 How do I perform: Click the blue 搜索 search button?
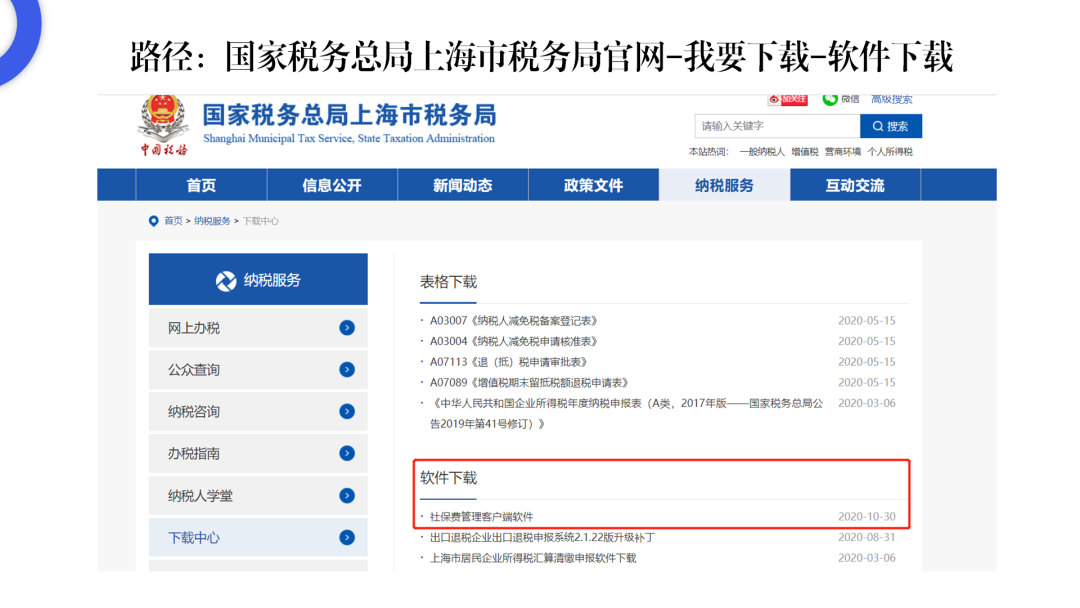click(891, 126)
